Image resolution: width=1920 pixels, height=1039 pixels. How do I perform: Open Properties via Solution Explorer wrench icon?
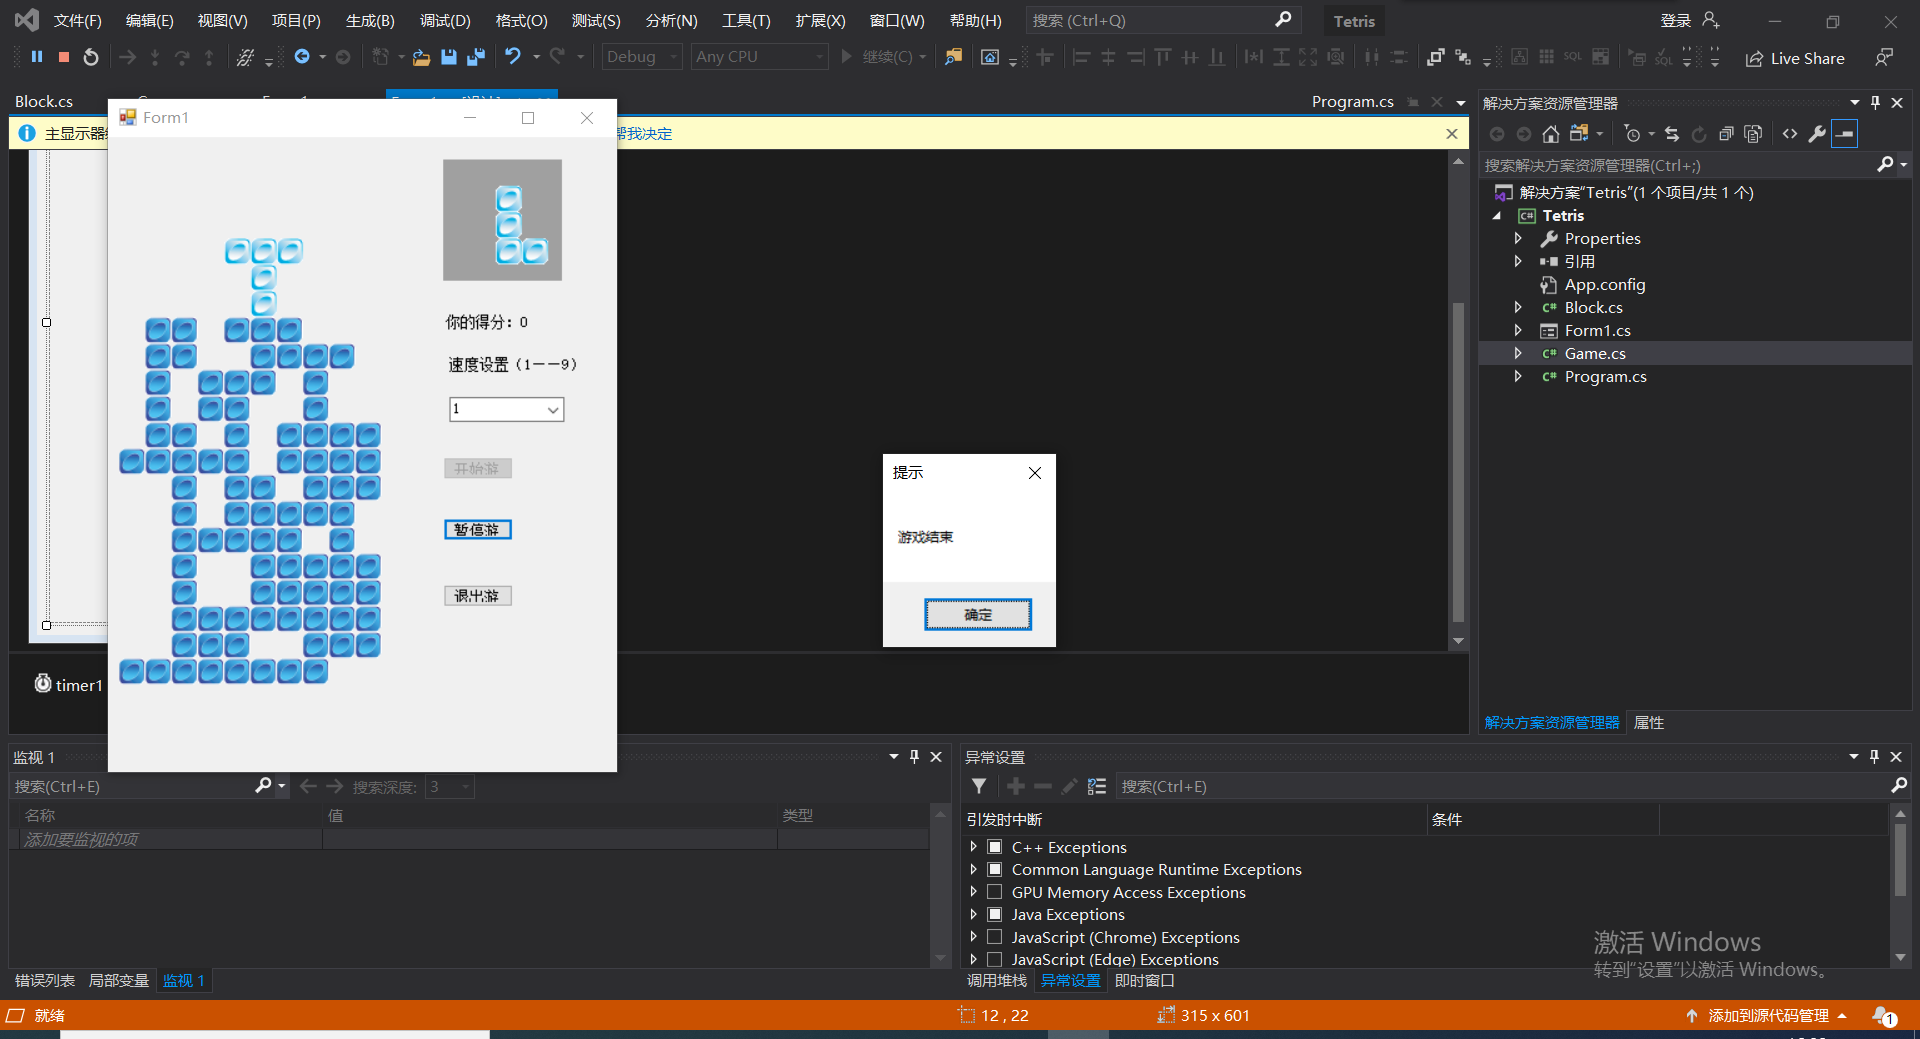point(1817,134)
